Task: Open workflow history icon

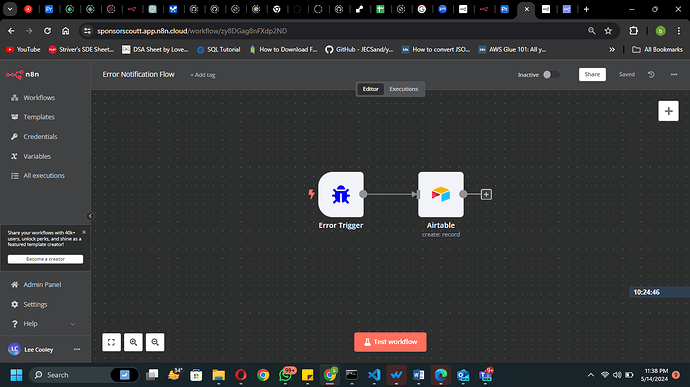Action: (651, 74)
